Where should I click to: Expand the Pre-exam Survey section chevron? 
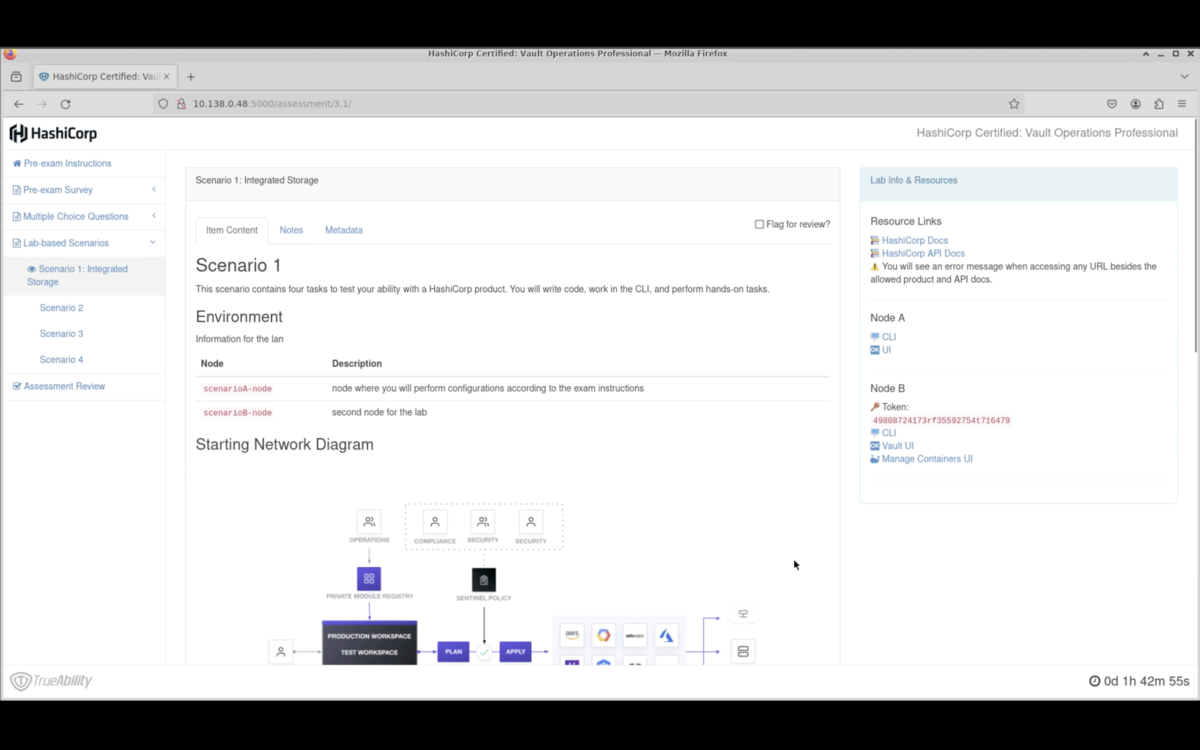coord(155,189)
